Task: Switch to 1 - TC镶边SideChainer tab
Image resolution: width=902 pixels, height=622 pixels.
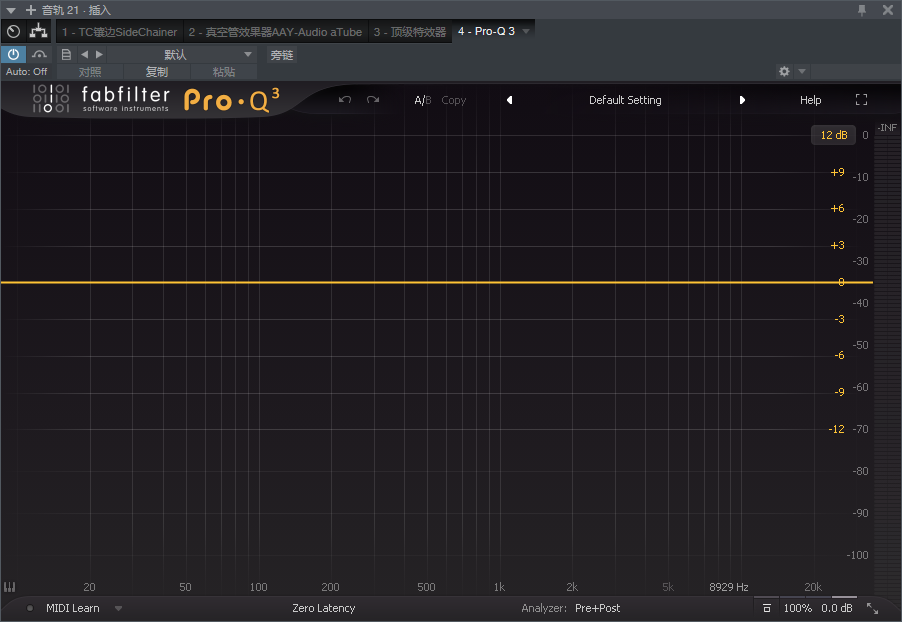Action: 120,32
